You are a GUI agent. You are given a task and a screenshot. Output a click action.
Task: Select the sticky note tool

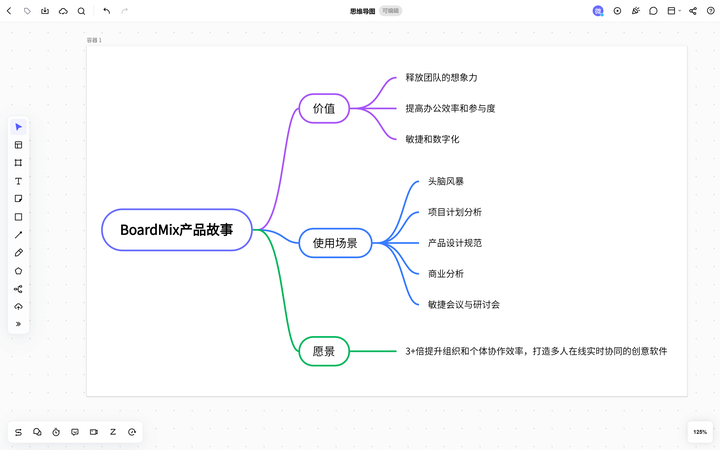[18, 199]
